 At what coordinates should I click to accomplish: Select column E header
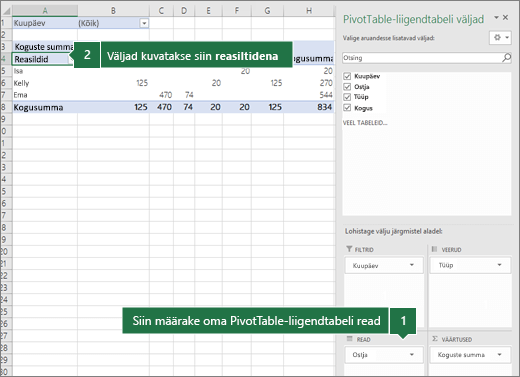click(208, 11)
